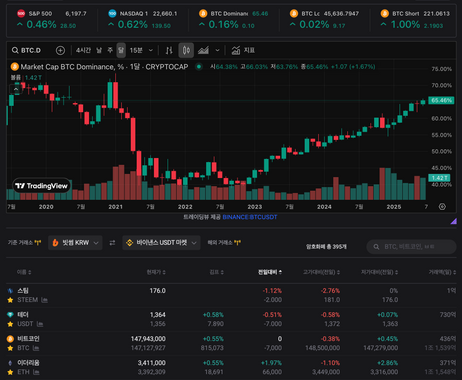This screenshot has width=462, height=380.
Task: Select the candlestick chart style icon
Action: [x=186, y=50]
